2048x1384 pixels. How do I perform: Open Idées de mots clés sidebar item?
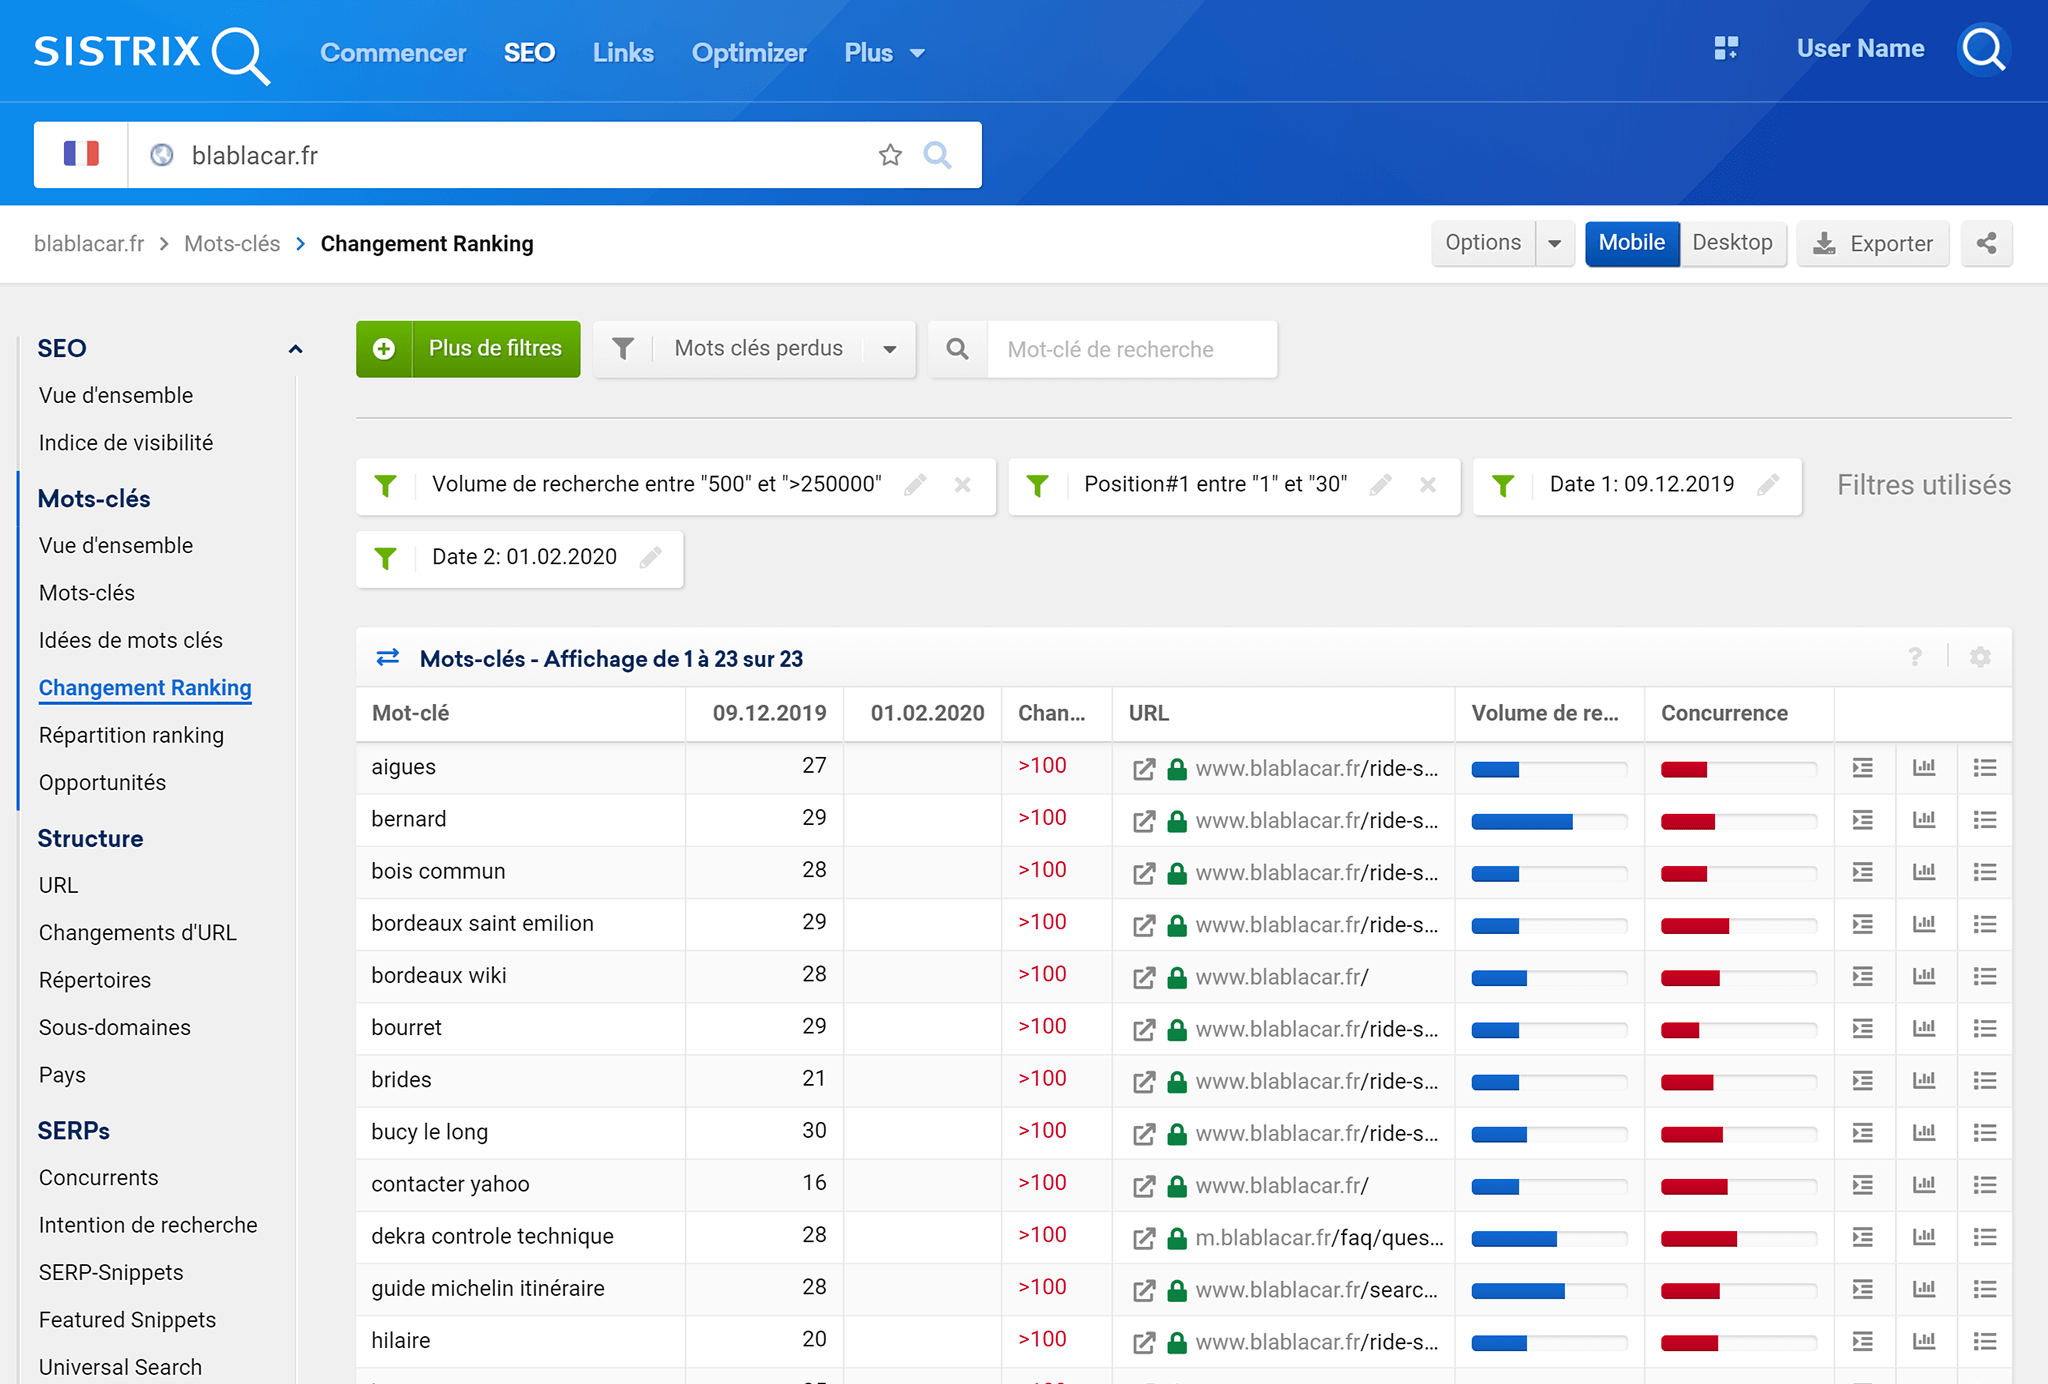point(130,640)
